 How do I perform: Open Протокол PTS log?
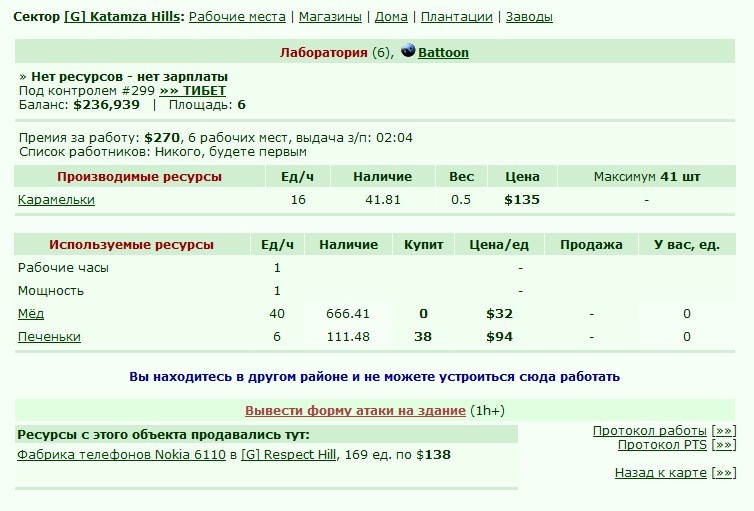click(662, 445)
